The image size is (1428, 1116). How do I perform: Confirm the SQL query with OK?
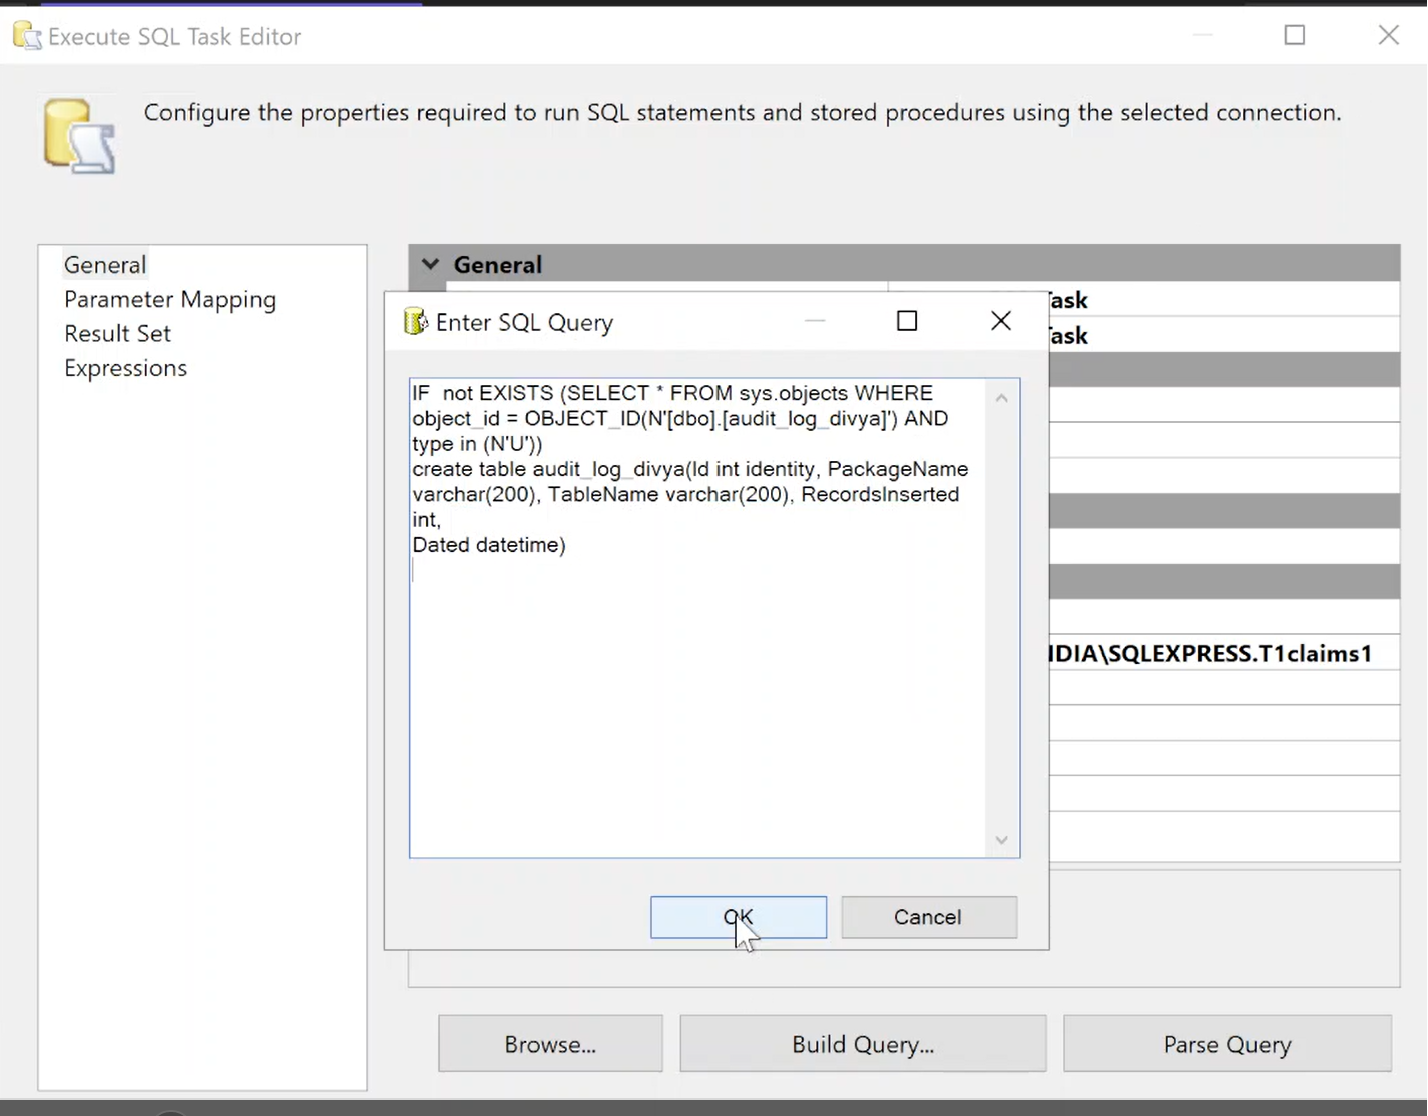pyautogui.click(x=738, y=917)
